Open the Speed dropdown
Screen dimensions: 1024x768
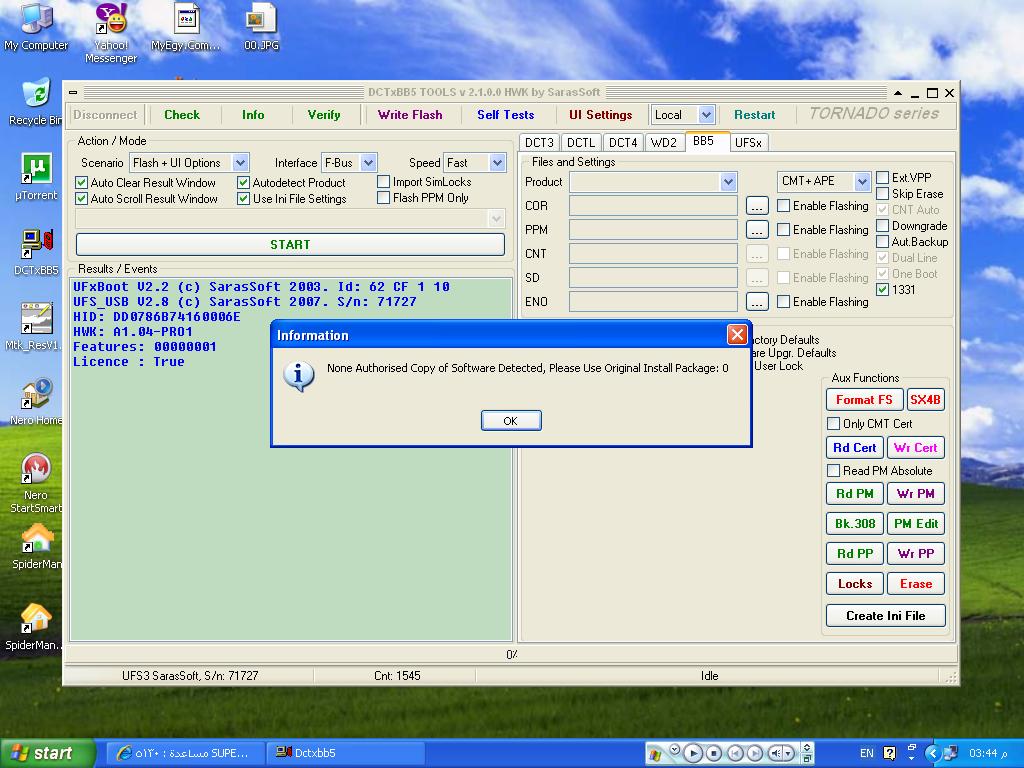pyautogui.click(x=498, y=163)
